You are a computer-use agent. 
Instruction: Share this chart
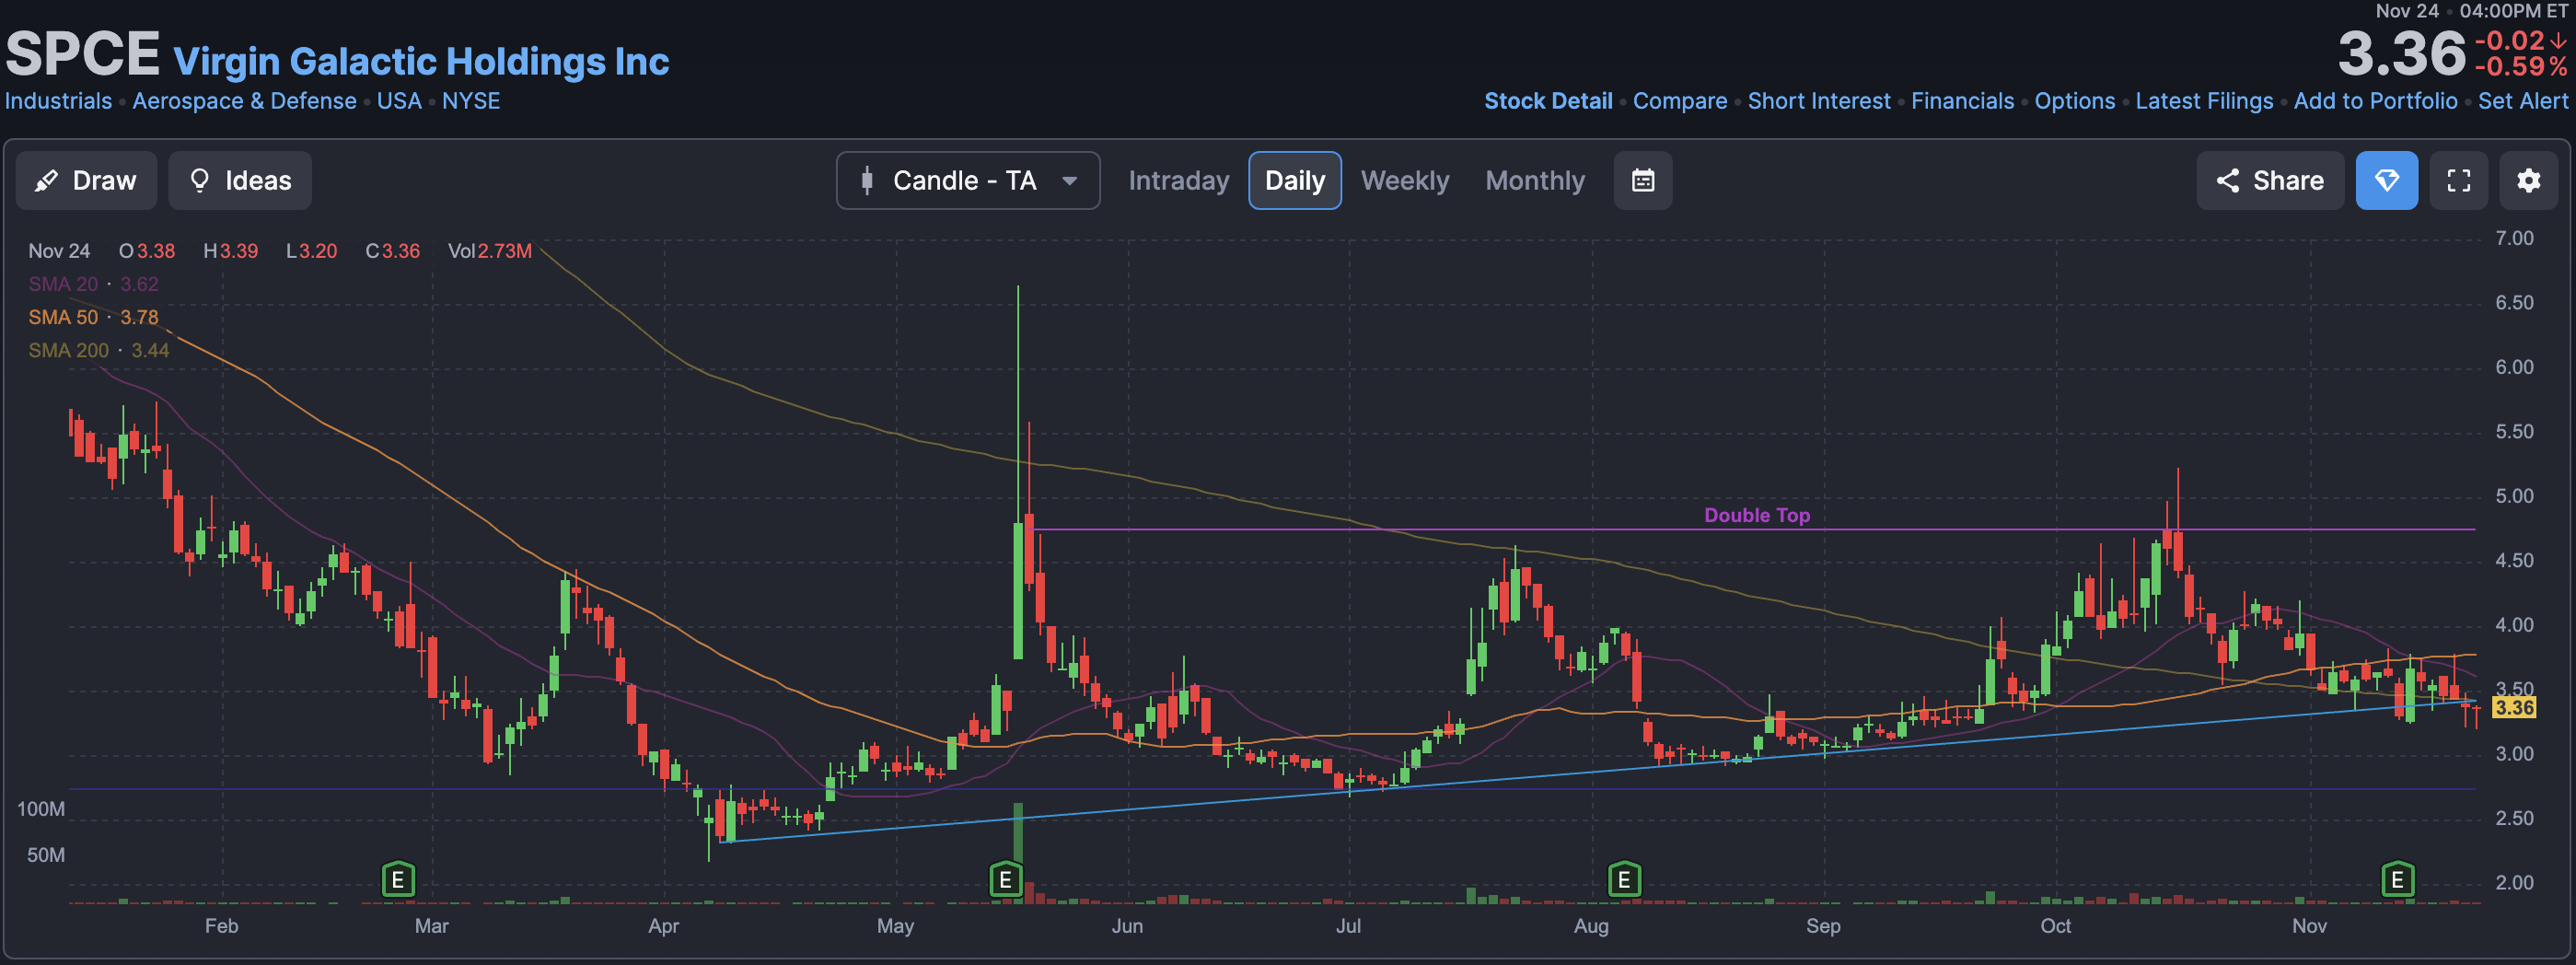[2270, 181]
